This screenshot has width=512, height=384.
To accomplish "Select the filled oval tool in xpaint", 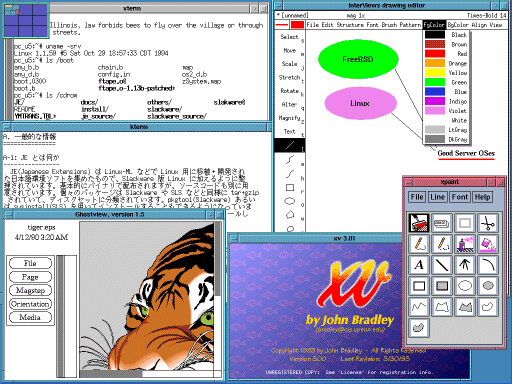I will tap(488, 286).
